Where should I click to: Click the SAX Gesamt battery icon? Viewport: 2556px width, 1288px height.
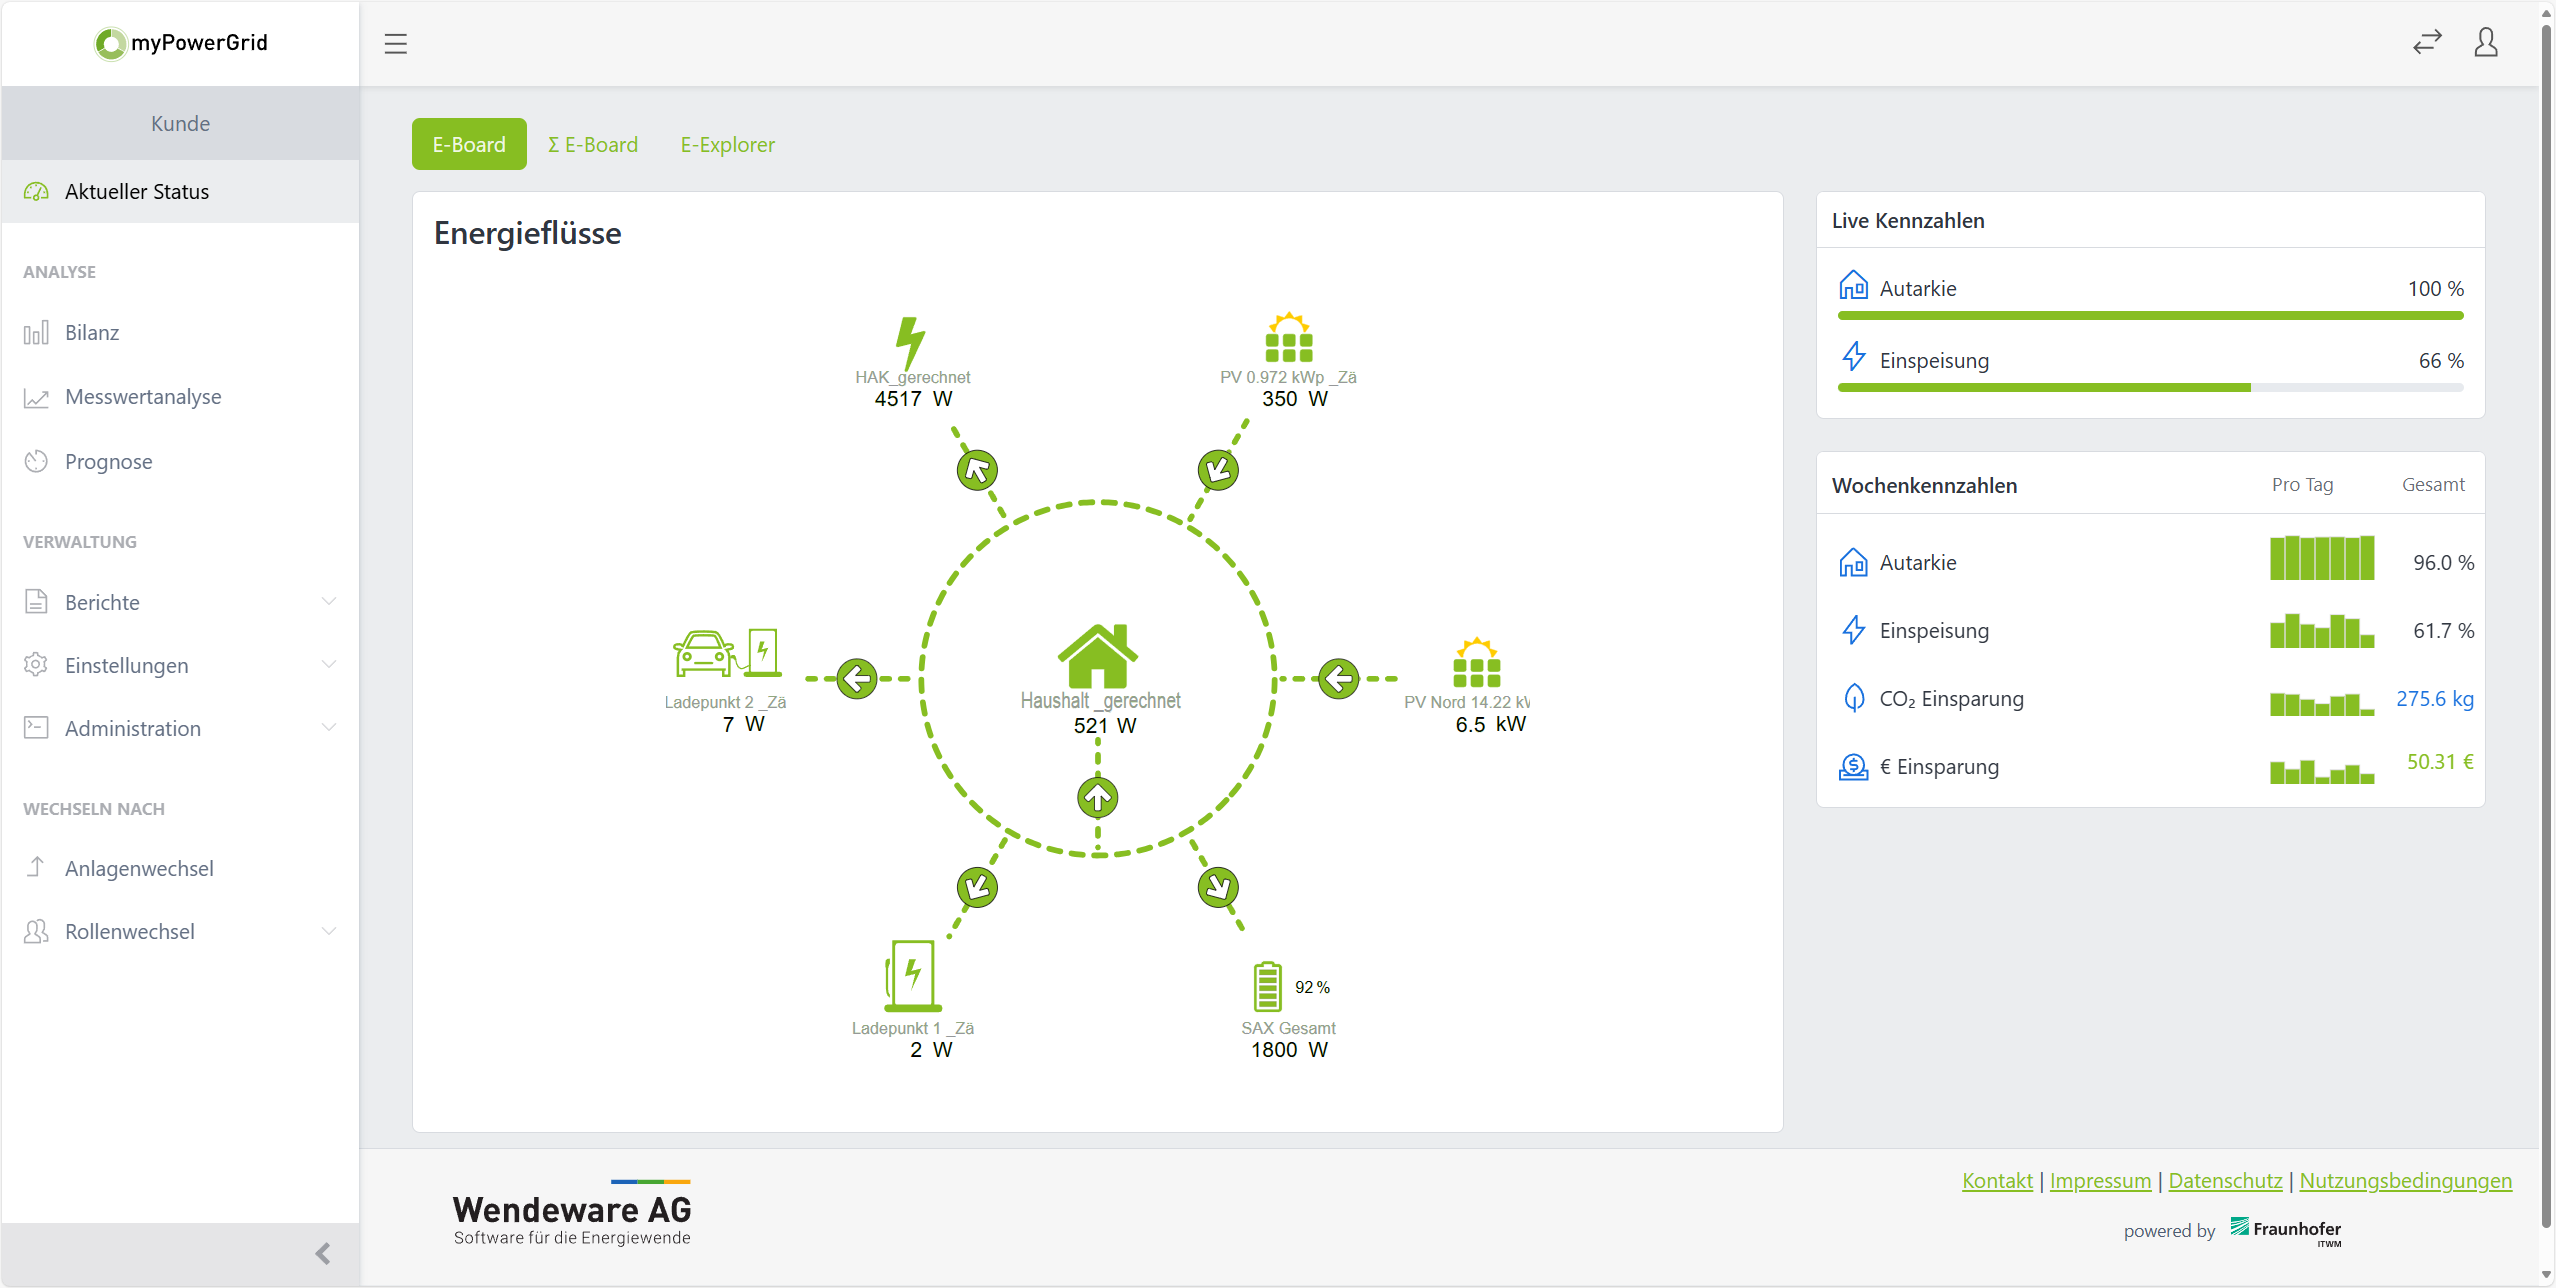click(1267, 986)
